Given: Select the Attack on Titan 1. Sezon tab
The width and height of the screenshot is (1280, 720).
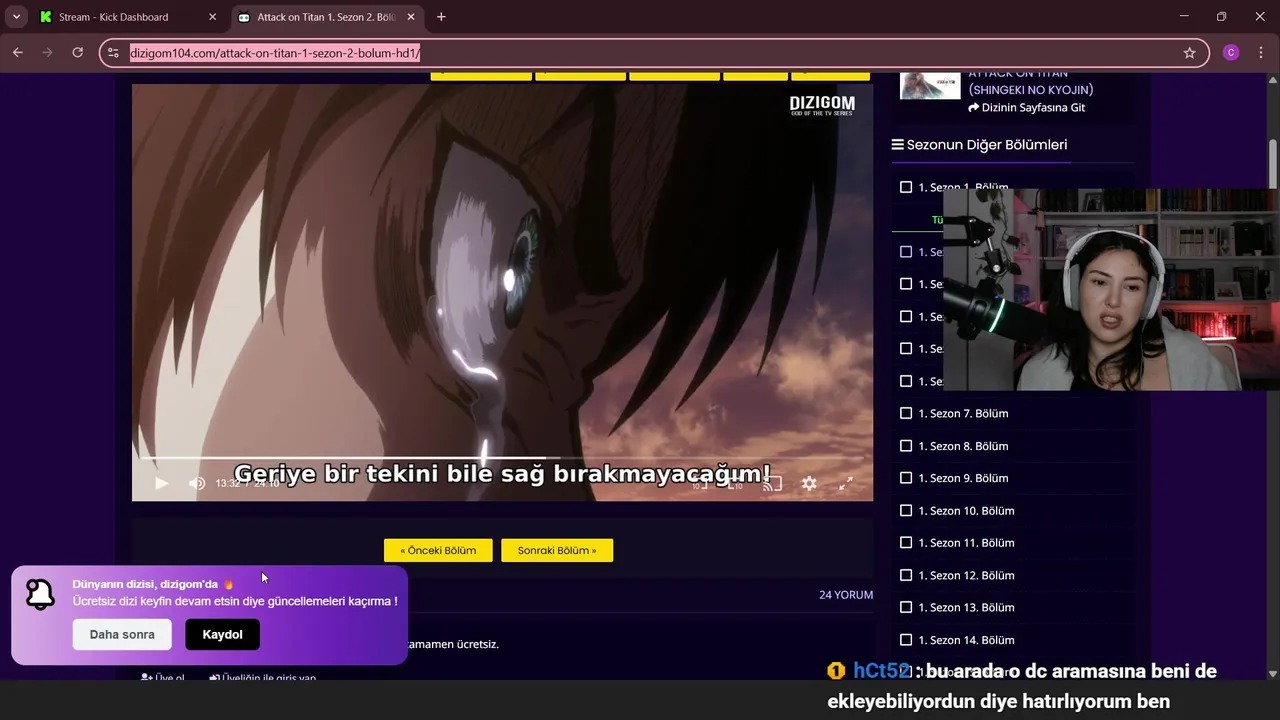Looking at the screenshot, I should (326, 17).
